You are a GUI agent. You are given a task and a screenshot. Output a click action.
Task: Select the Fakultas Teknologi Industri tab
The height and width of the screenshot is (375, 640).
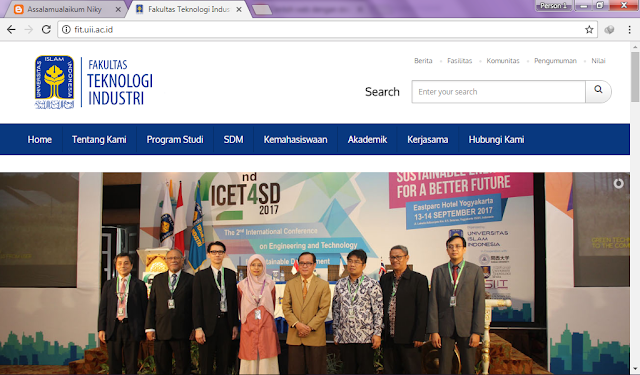click(x=188, y=9)
